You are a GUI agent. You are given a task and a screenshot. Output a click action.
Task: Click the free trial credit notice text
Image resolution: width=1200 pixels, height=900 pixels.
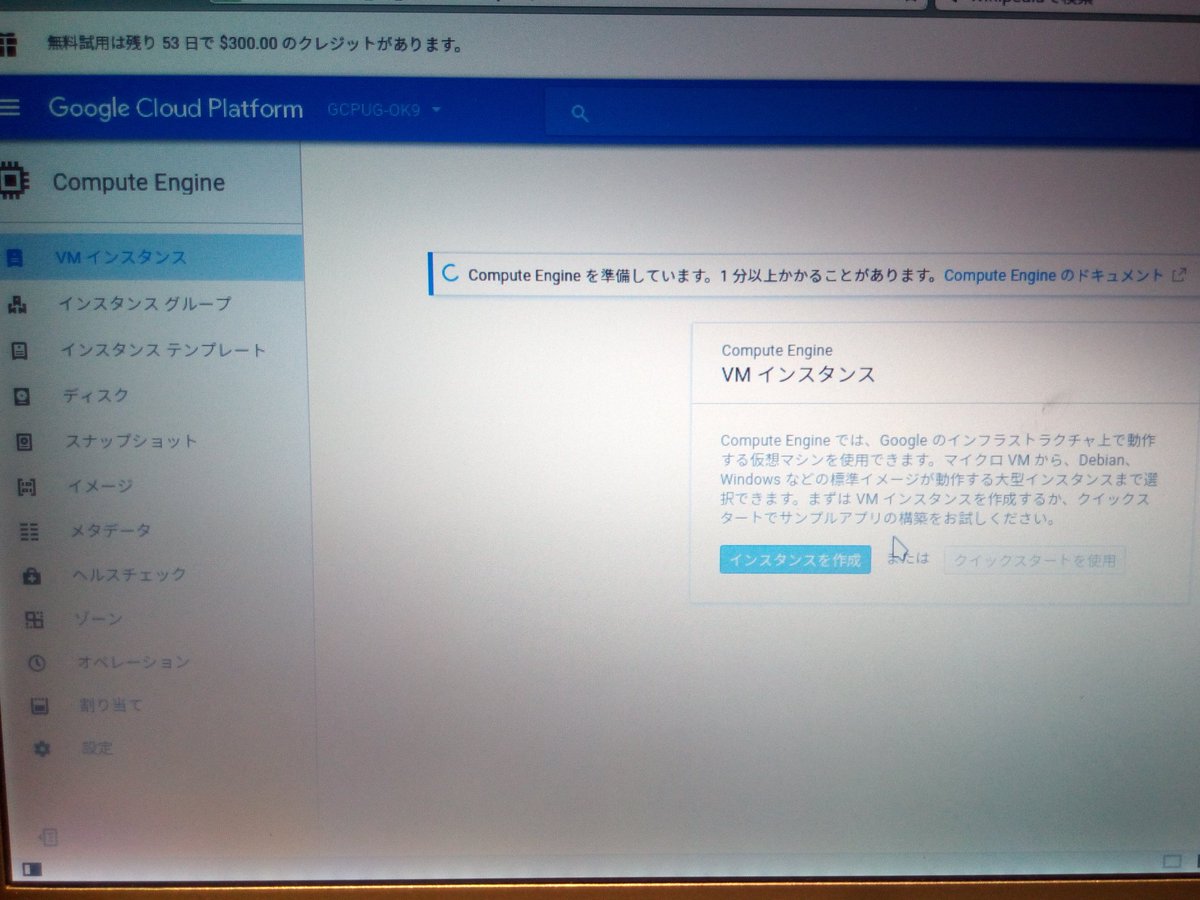[254, 44]
